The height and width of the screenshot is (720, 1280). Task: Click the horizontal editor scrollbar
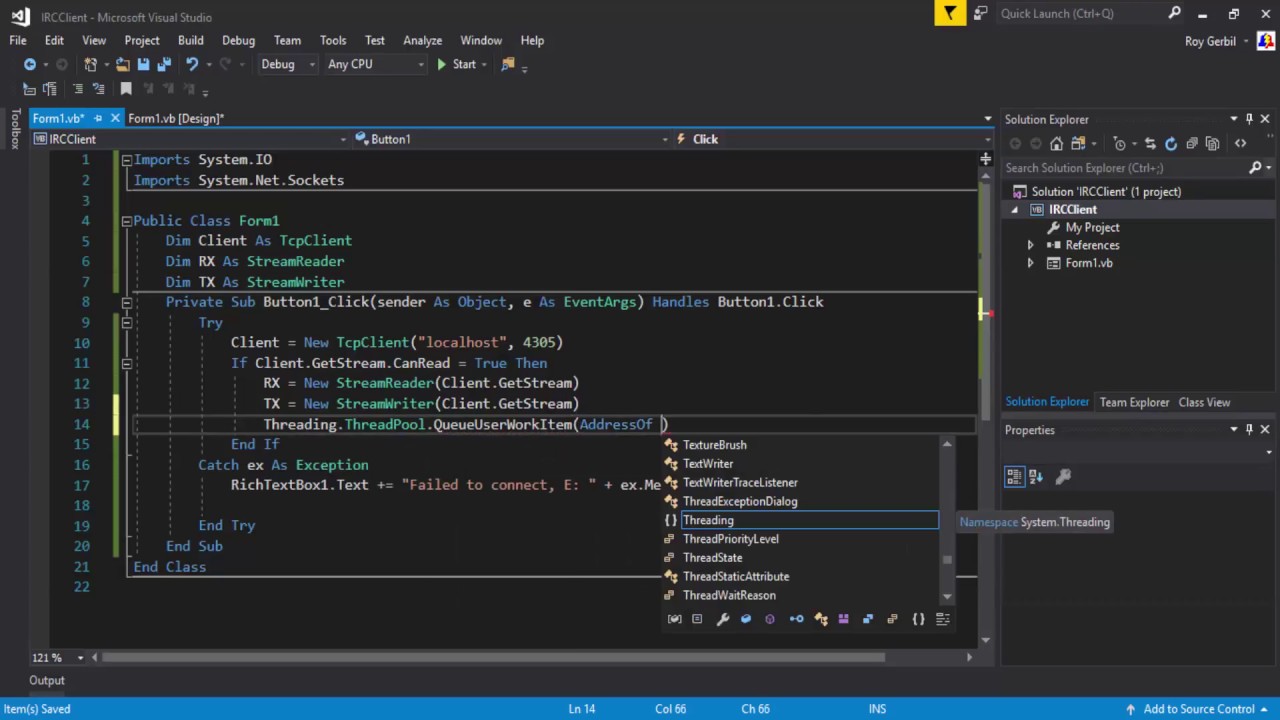click(494, 657)
